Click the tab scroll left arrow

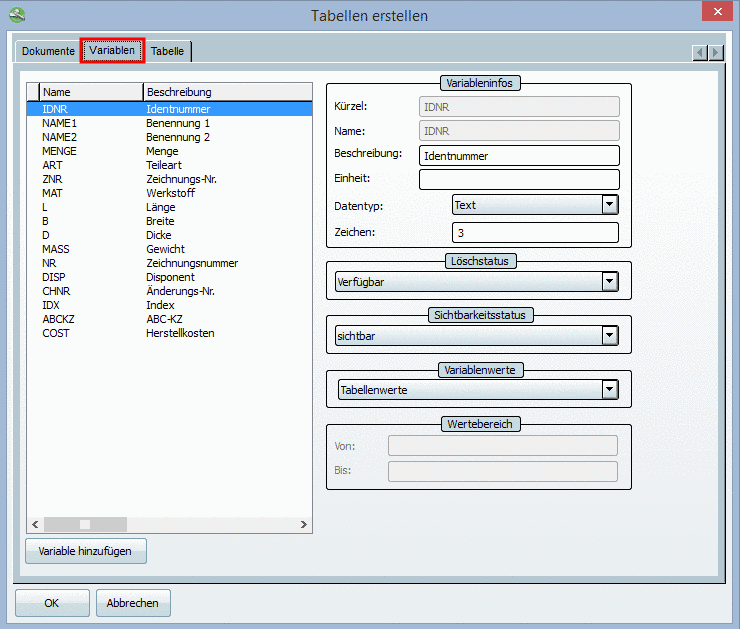click(700, 52)
